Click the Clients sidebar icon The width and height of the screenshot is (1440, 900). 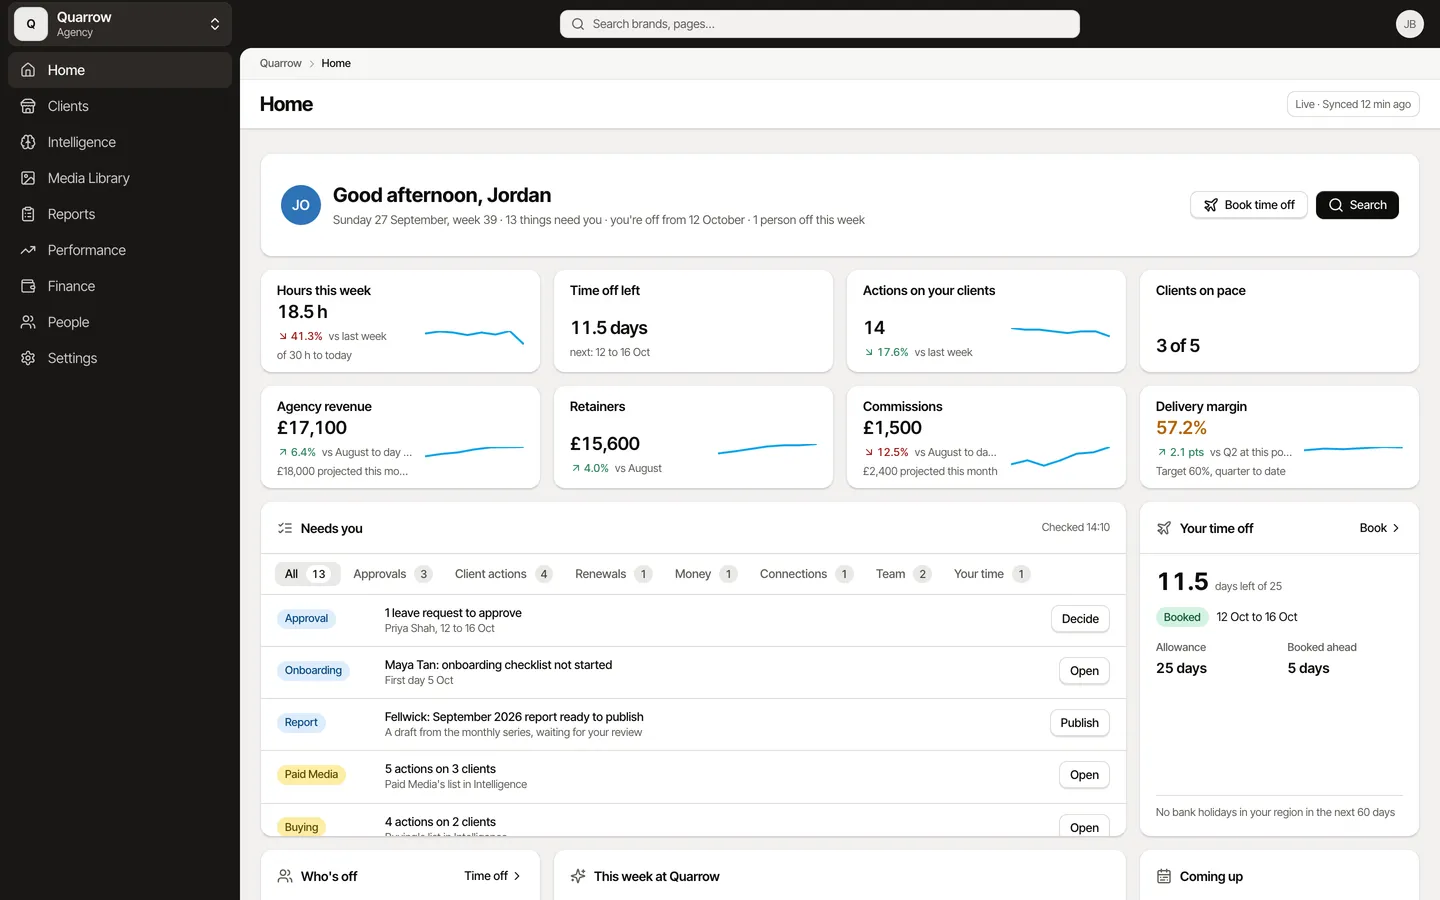[x=28, y=106]
